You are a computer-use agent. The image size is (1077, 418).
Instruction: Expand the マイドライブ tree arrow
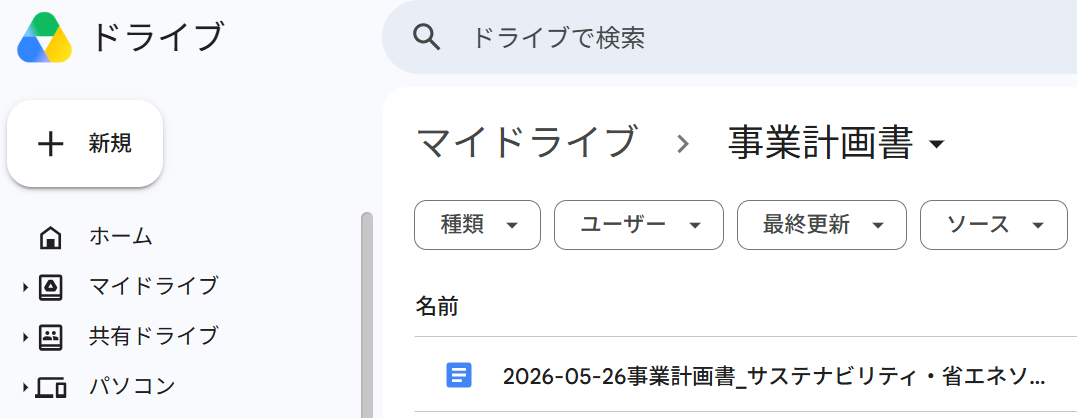pos(25,287)
